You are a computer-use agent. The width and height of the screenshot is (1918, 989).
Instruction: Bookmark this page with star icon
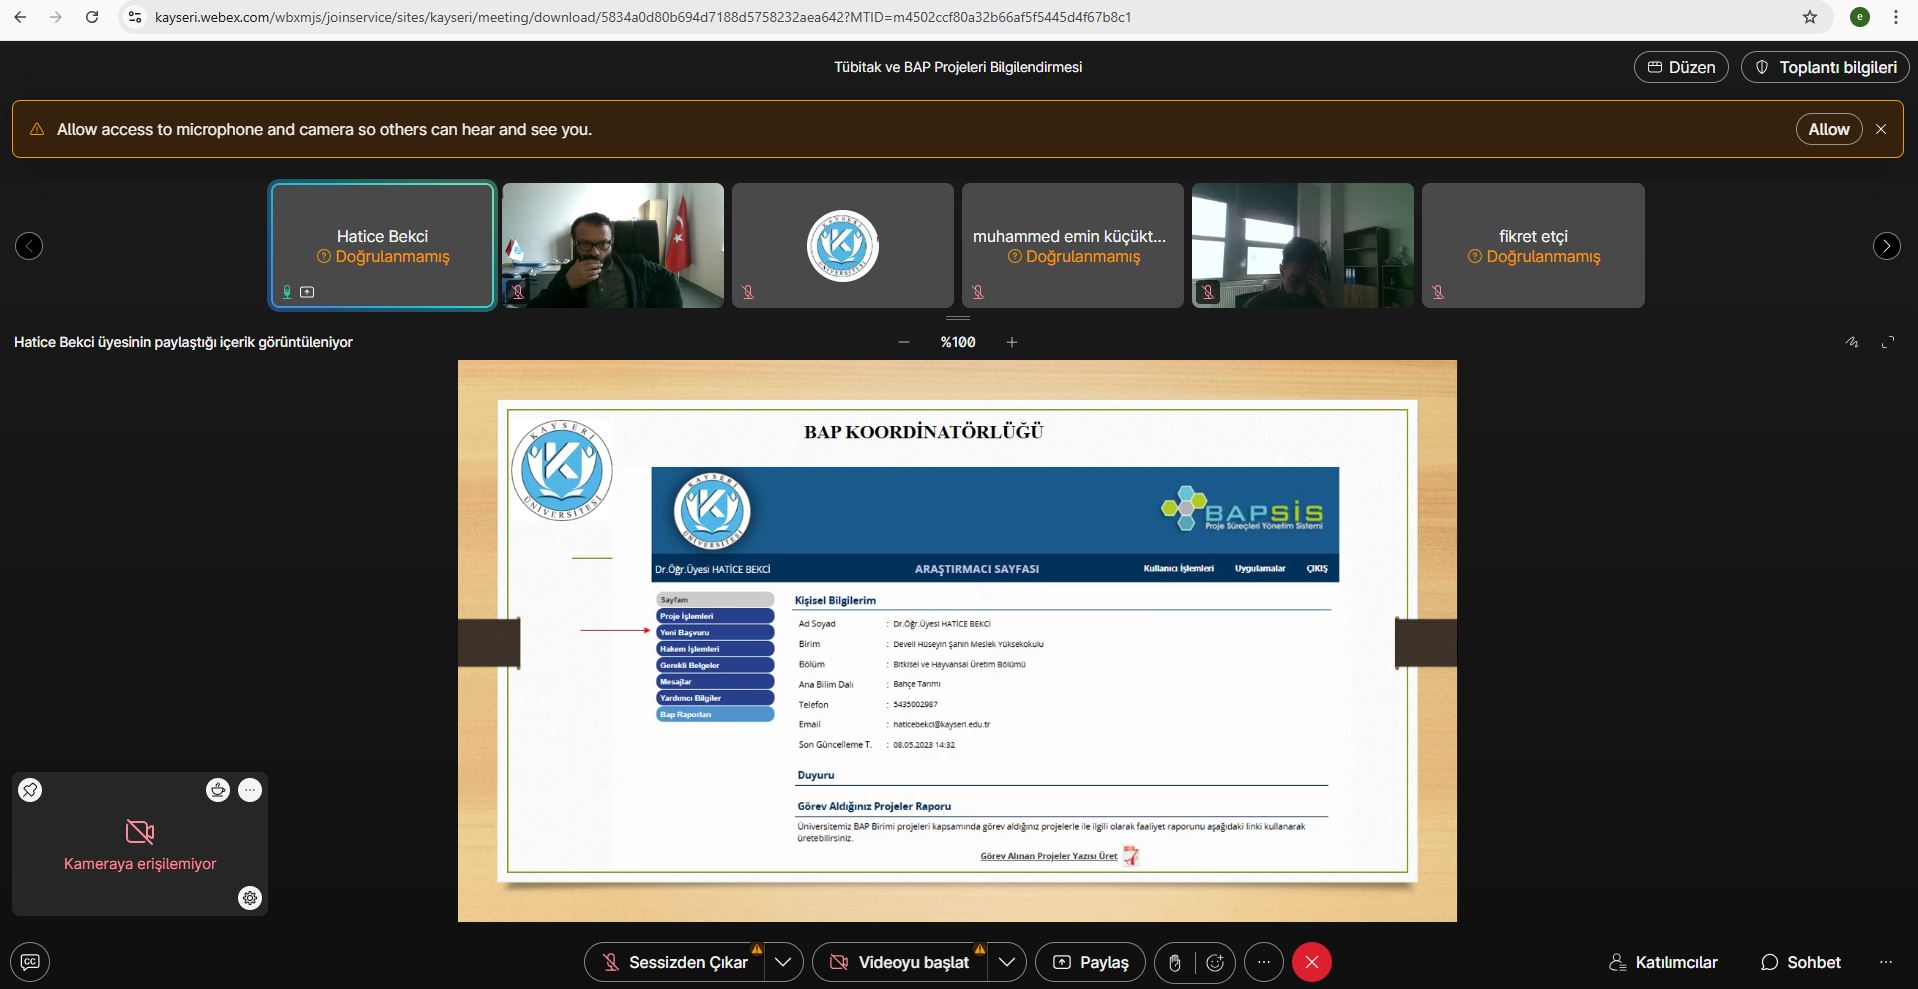pos(1810,17)
